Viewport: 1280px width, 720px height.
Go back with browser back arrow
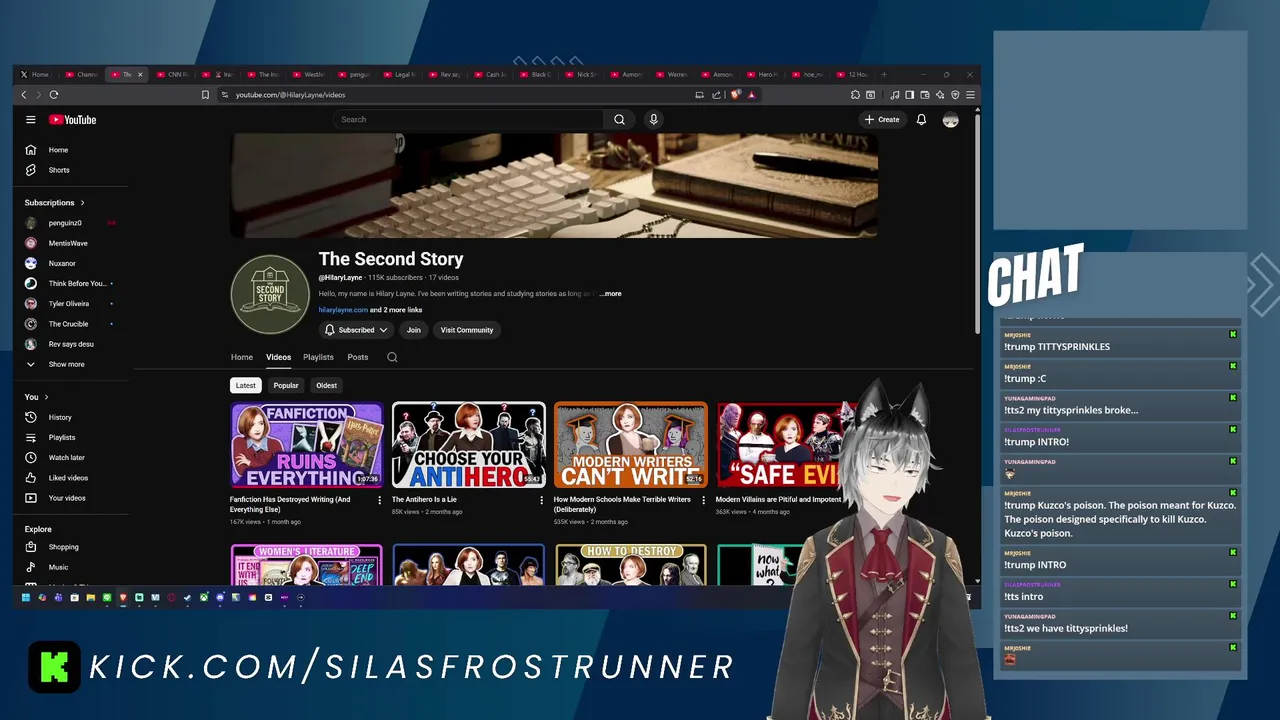pos(24,95)
